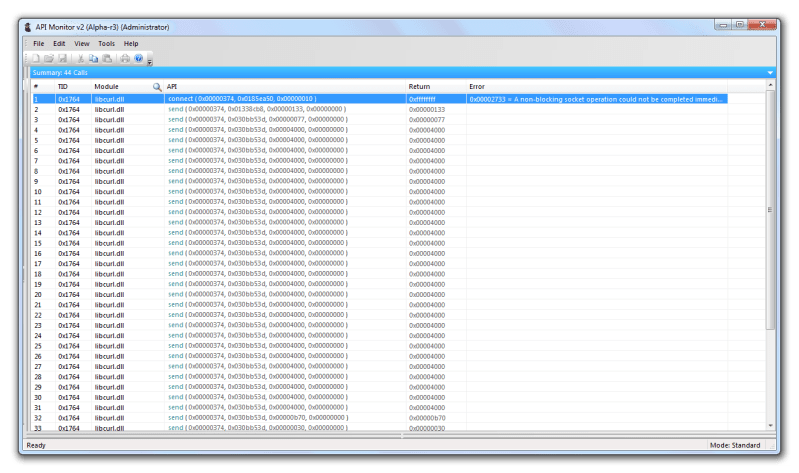The width and height of the screenshot is (799, 473).
Task: Click 'Mode: Standard' in the status bar
Action: click(735, 445)
